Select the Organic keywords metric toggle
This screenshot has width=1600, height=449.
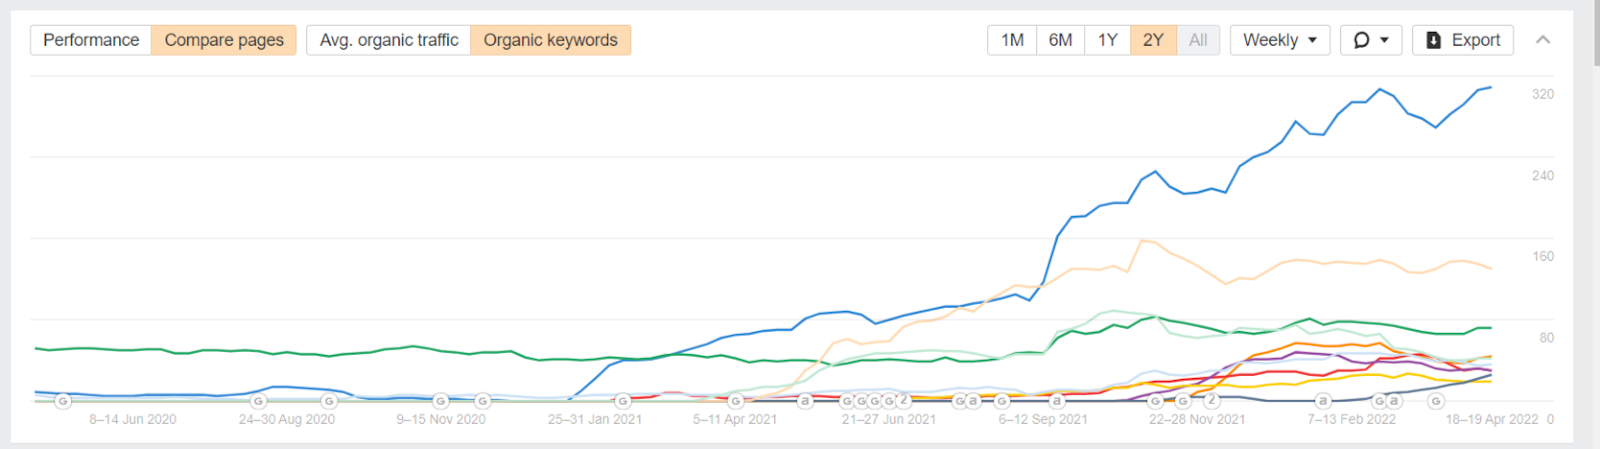pos(550,40)
